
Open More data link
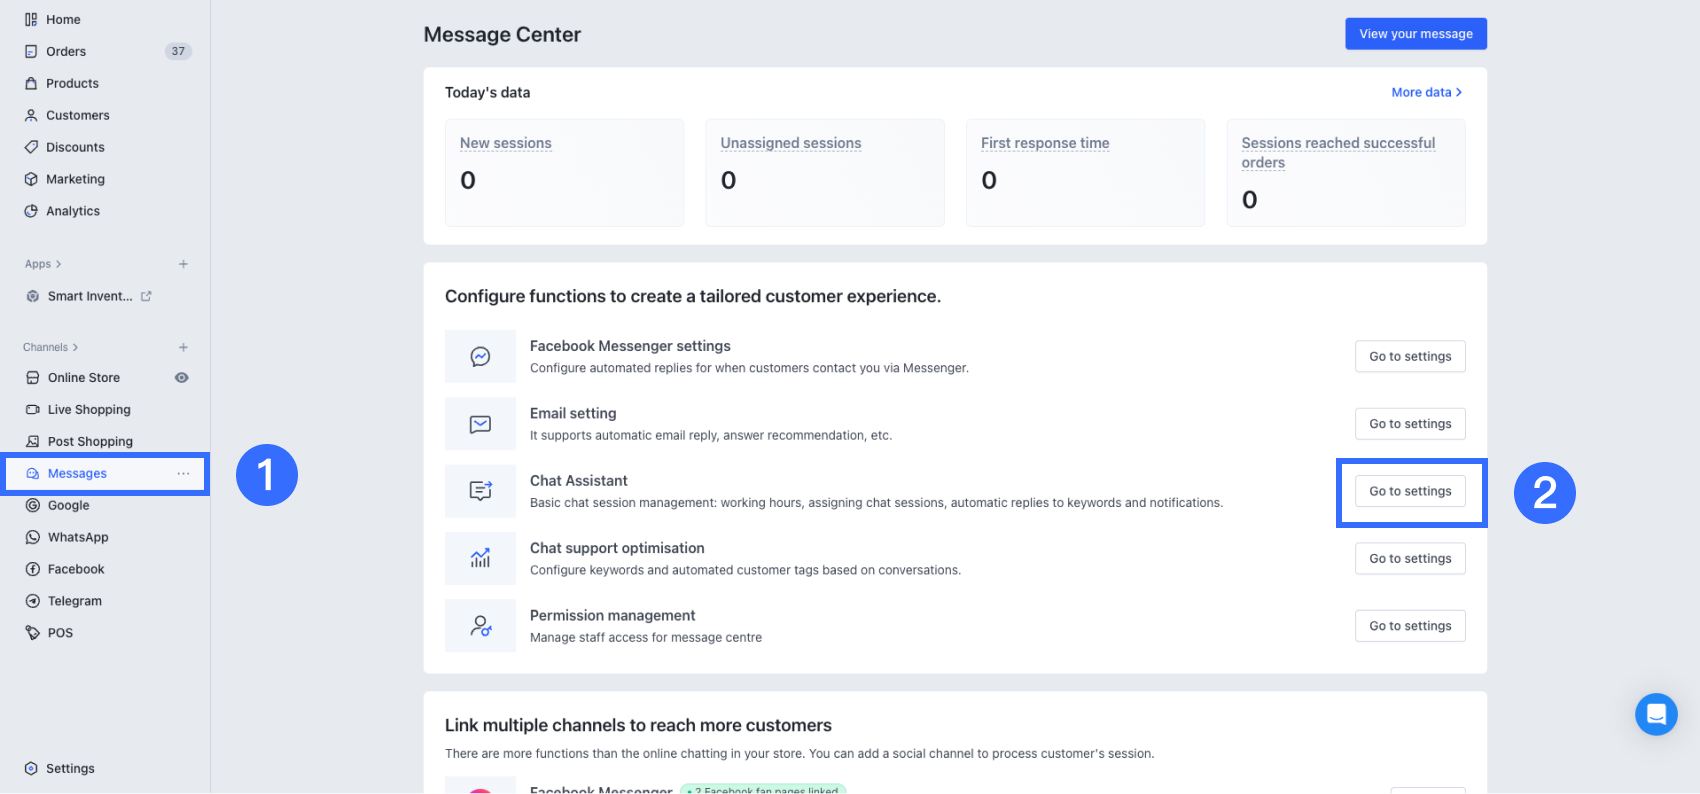click(1426, 92)
